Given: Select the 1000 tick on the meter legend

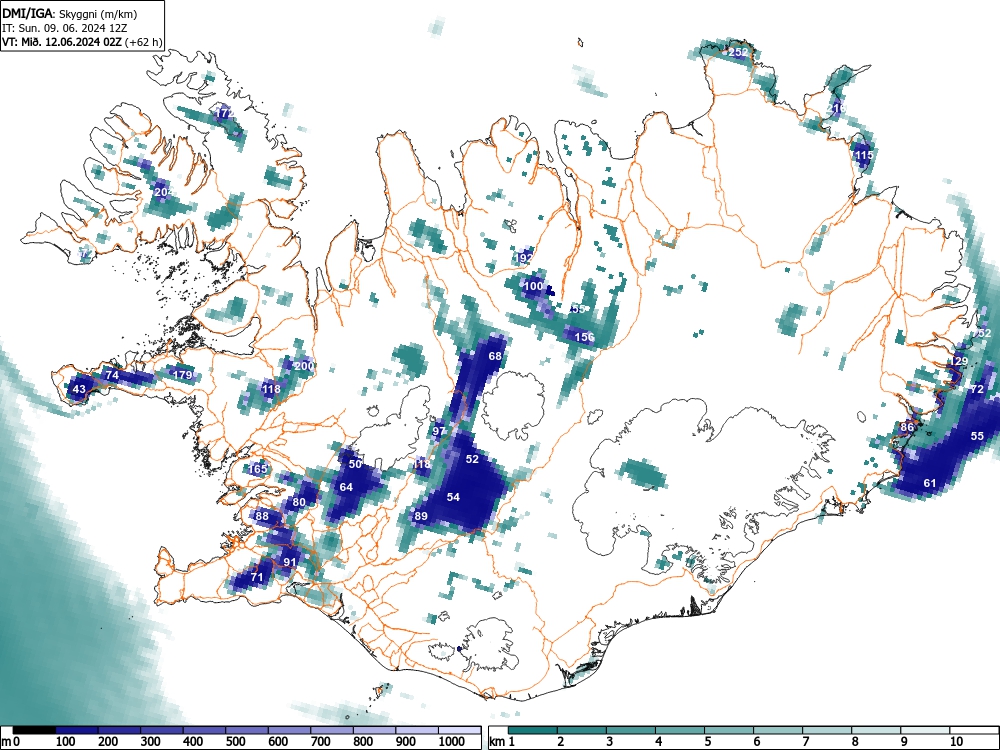Looking at the screenshot, I should (452, 742).
